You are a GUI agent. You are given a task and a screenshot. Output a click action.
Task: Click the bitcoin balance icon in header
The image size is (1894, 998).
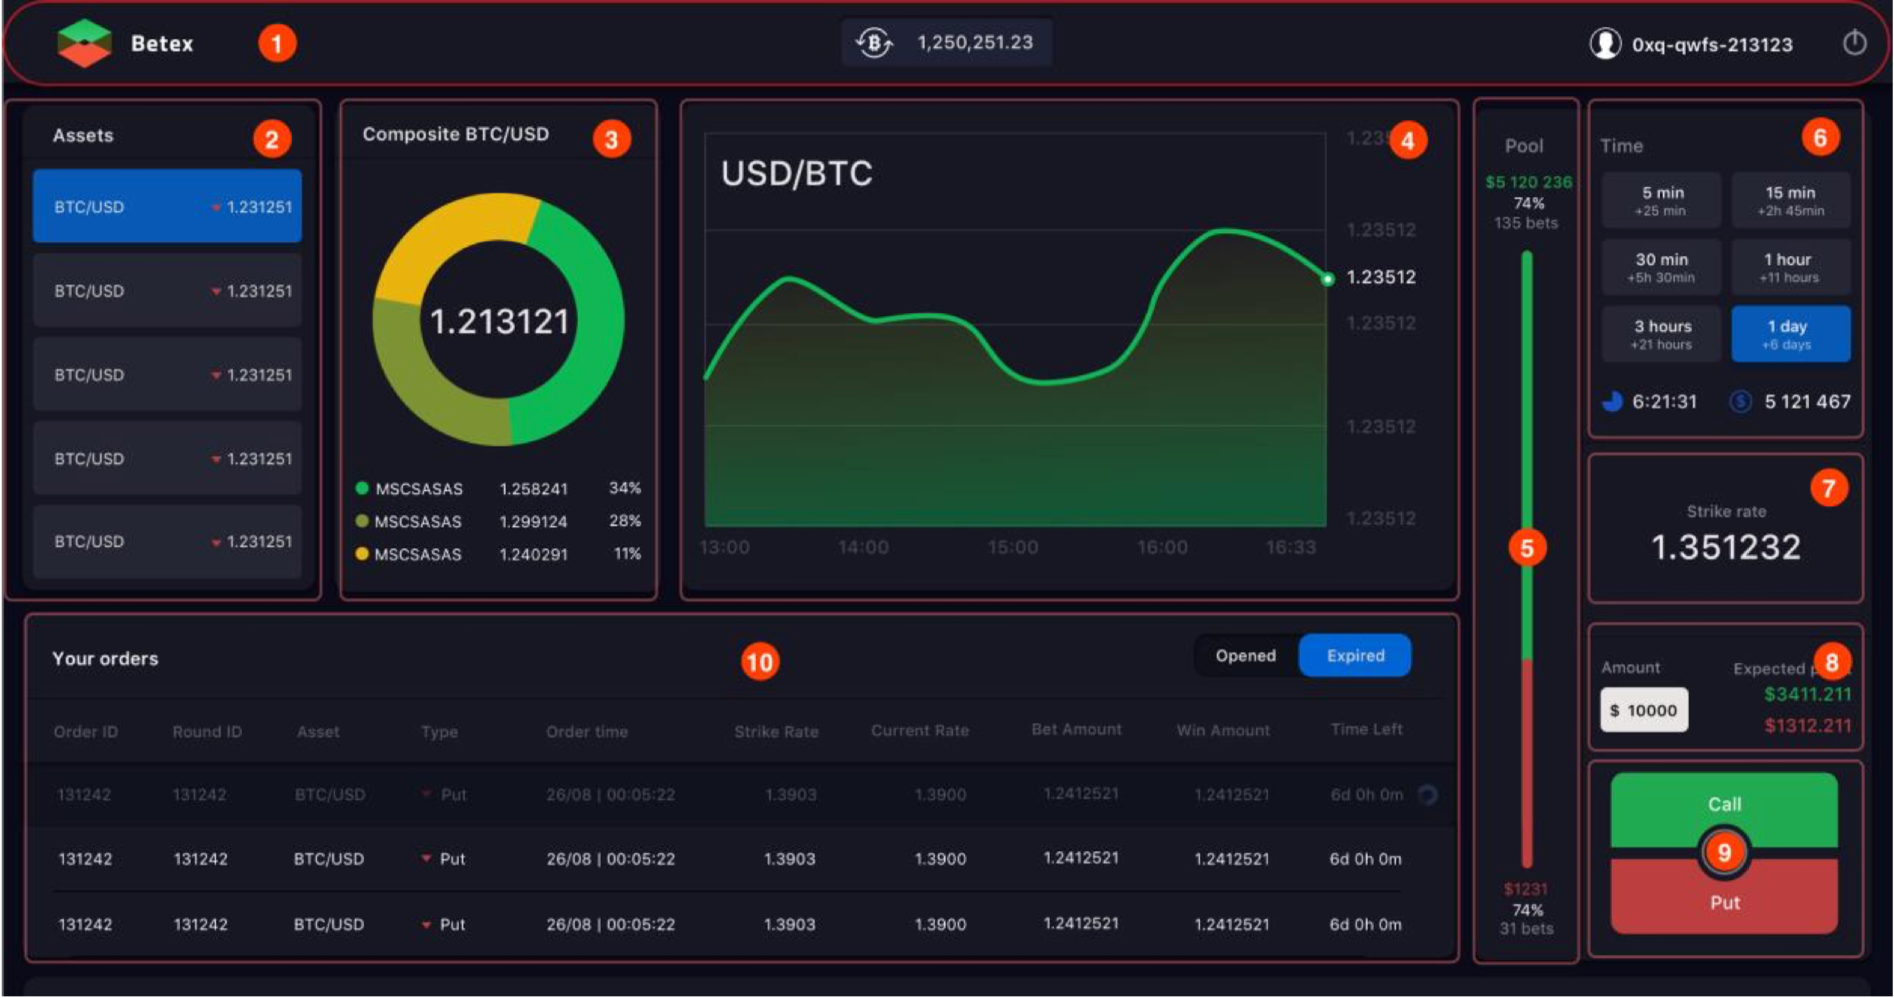(x=874, y=43)
